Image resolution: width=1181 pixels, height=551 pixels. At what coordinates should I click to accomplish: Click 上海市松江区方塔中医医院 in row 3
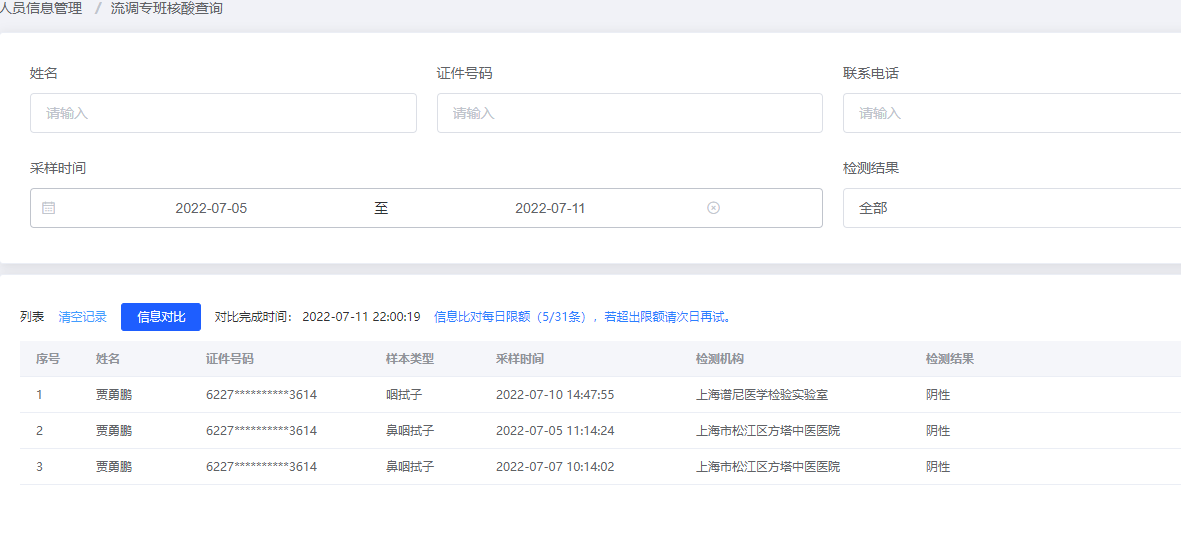click(768, 467)
